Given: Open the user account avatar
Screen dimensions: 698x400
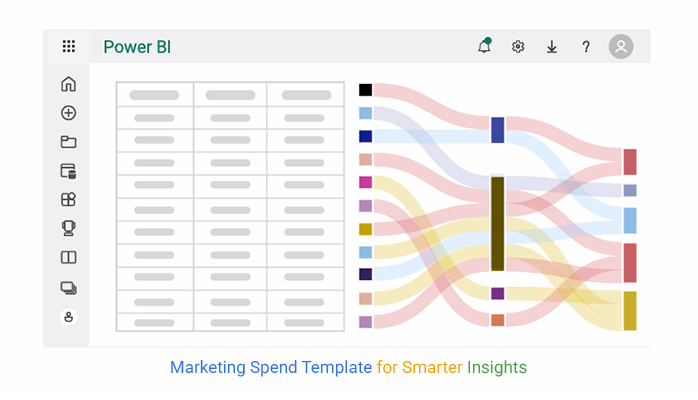Looking at the screenshot, I should (x=621, y=46).
